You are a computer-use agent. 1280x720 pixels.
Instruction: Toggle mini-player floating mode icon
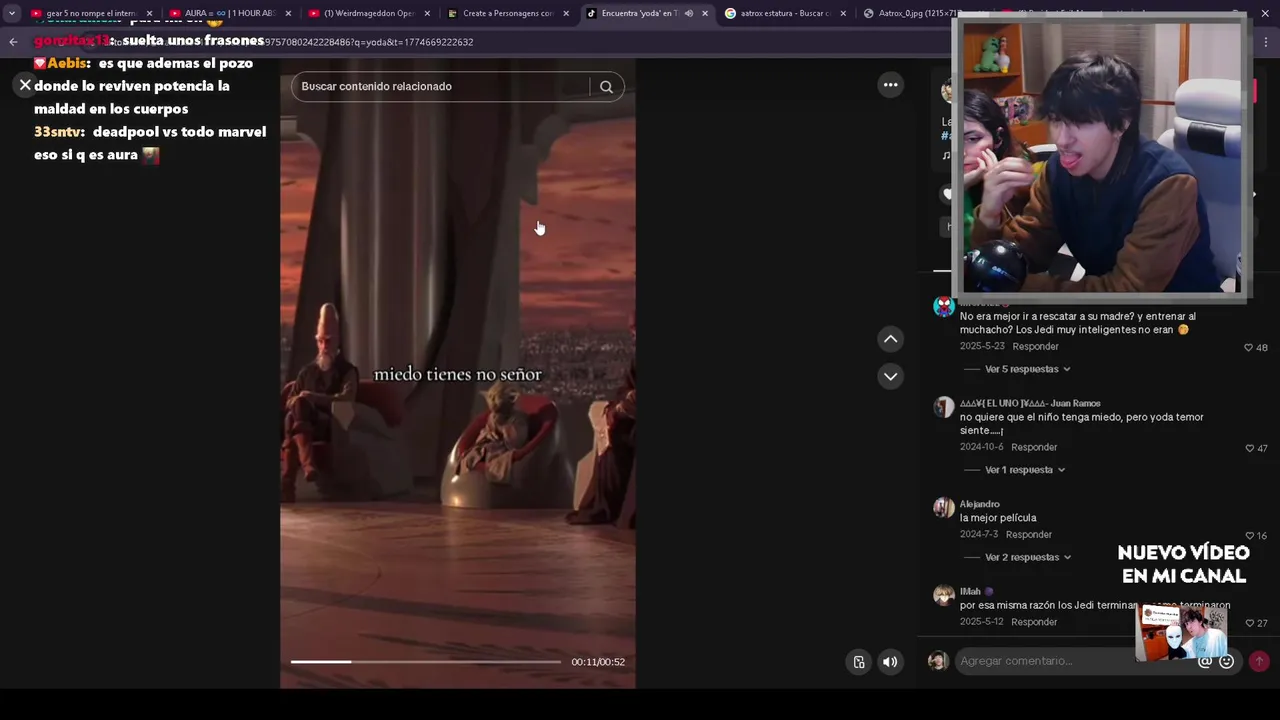coord(858,661)
